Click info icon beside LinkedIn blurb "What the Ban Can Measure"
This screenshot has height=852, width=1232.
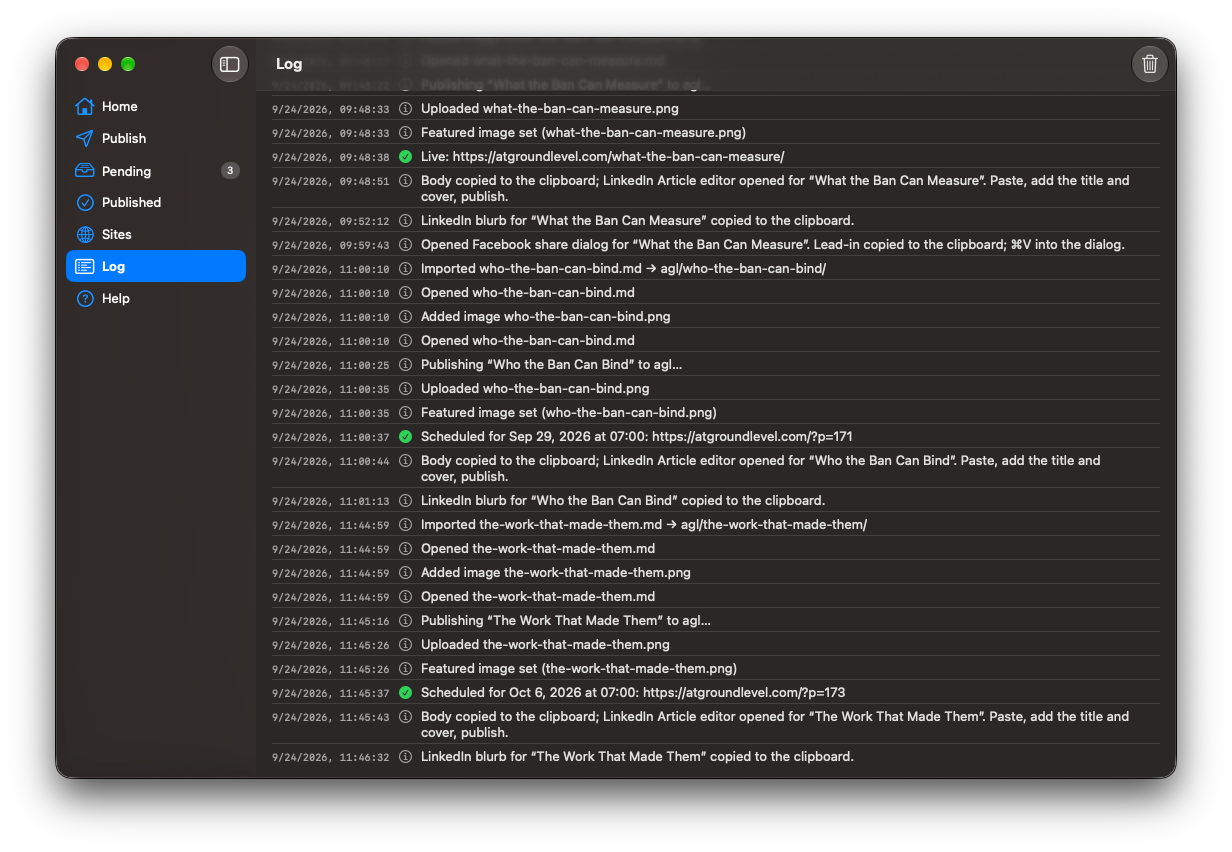click(405, 220)
